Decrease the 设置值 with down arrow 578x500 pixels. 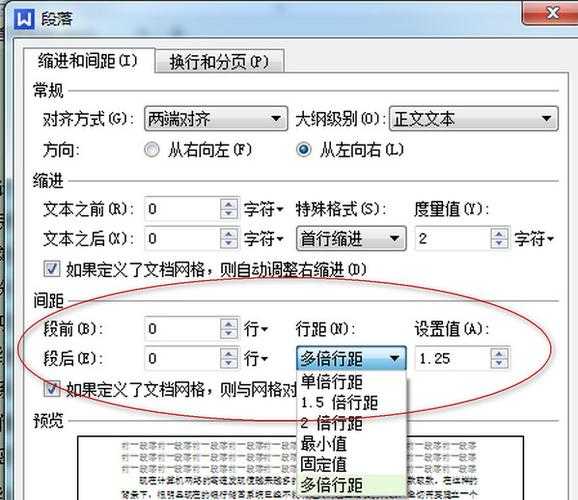click(499, 363)
